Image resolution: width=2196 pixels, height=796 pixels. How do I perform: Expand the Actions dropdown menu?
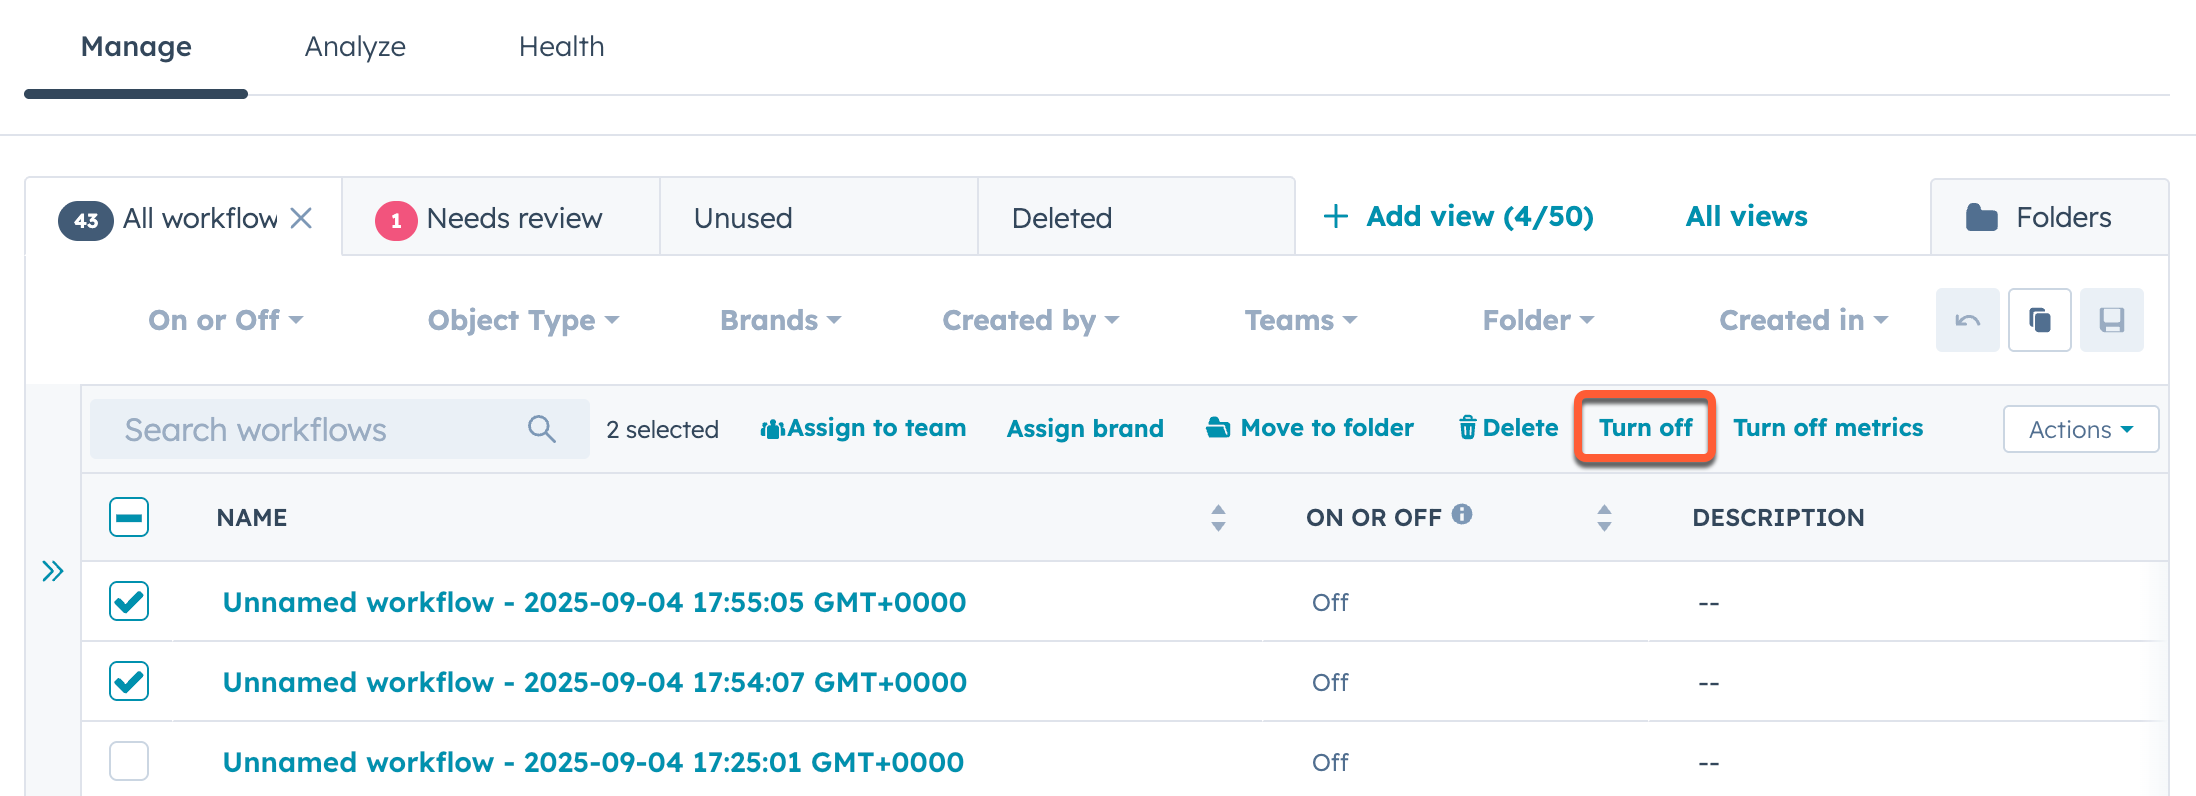pos(2080,429)
